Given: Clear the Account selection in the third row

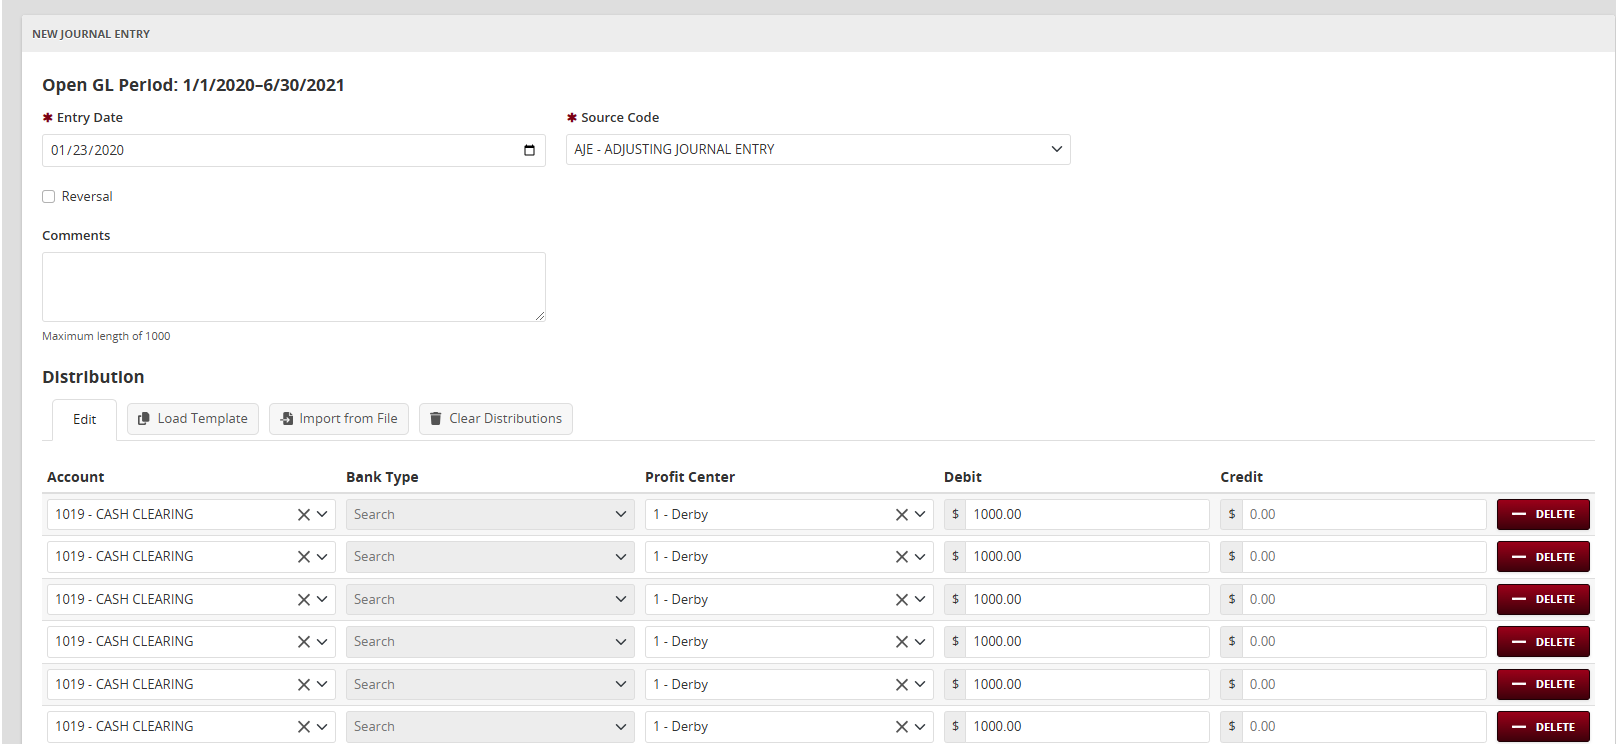Looking at the screenshot, I should point(303,600).
